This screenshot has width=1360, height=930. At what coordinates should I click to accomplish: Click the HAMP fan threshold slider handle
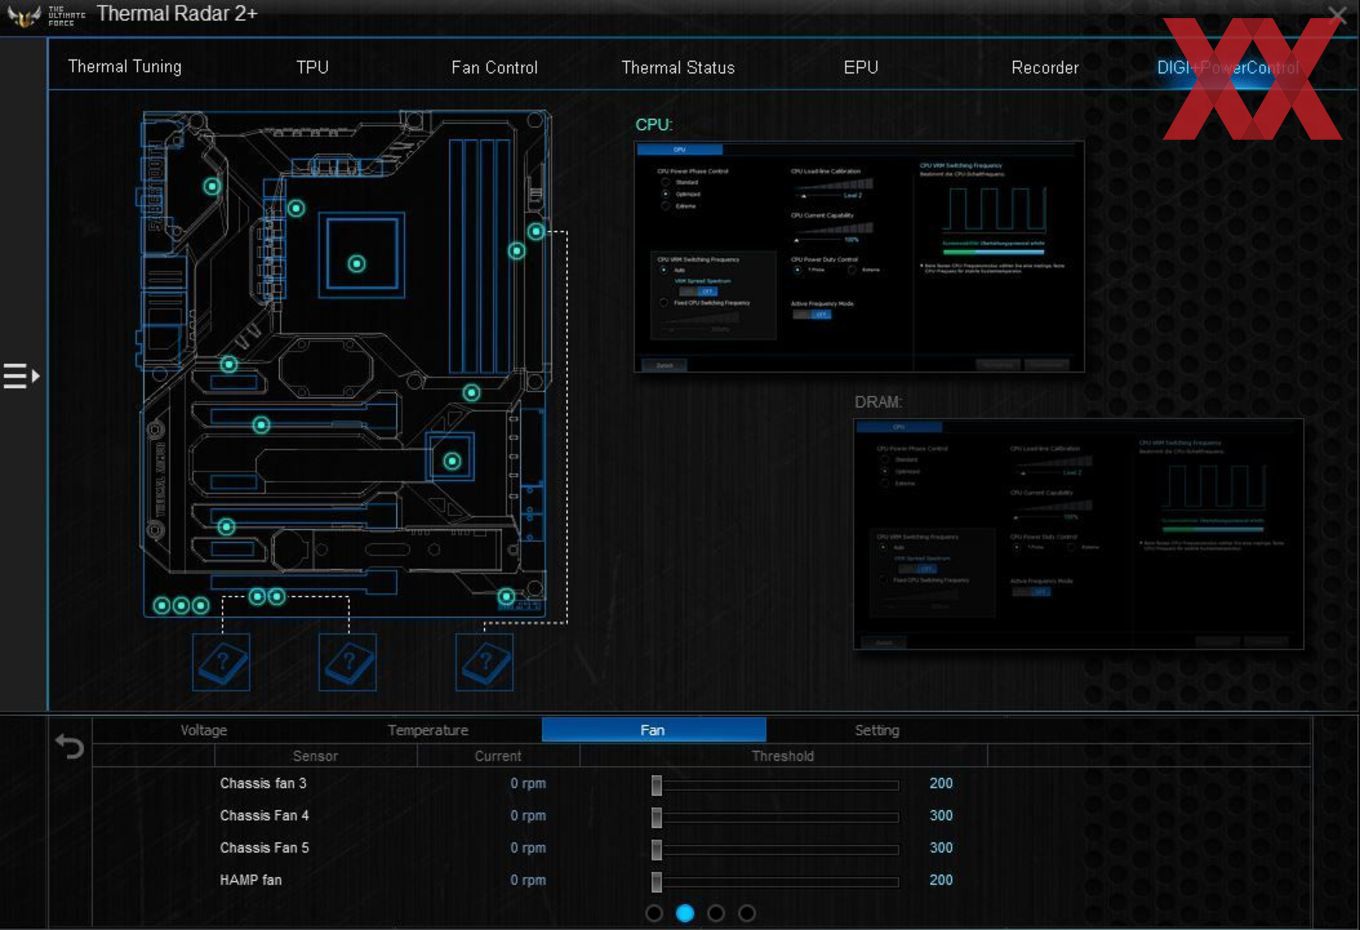[657, 881]
